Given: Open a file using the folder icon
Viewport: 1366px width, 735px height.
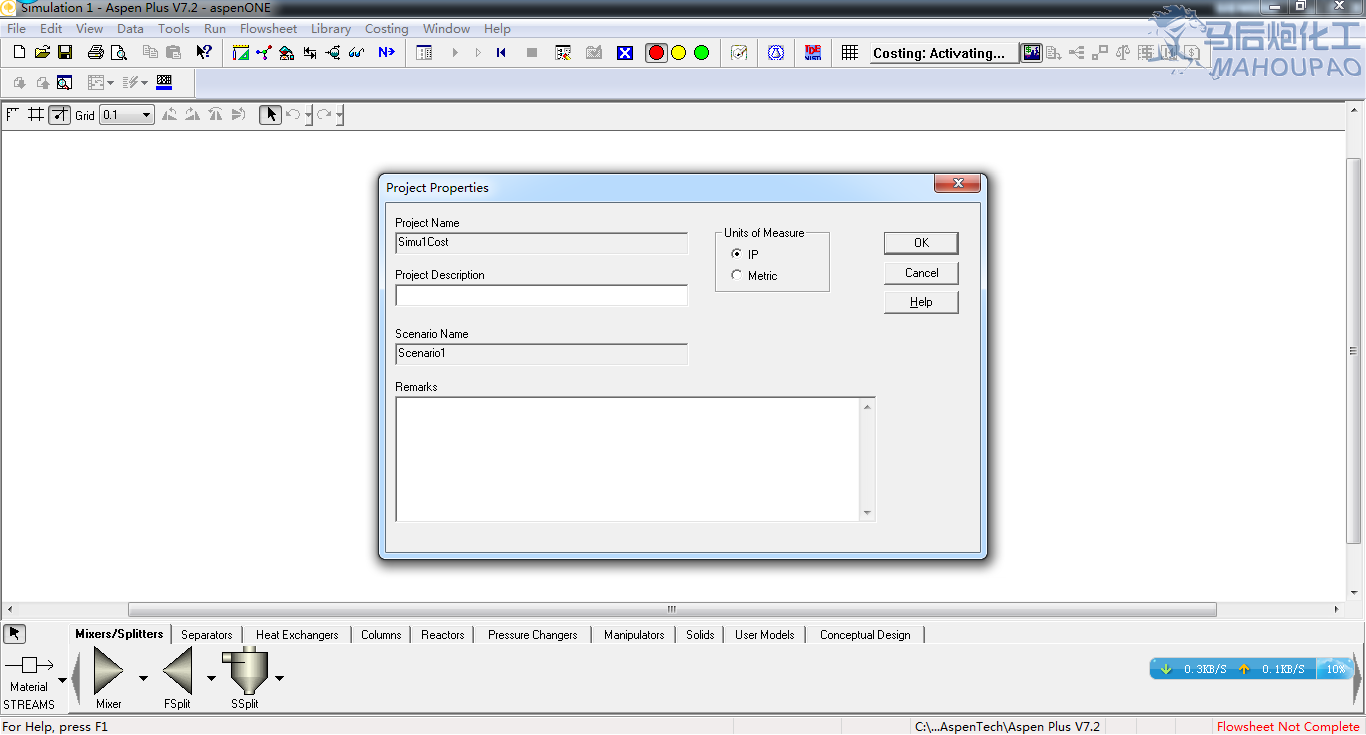Looking at the screenshot, I should (42, 52).
